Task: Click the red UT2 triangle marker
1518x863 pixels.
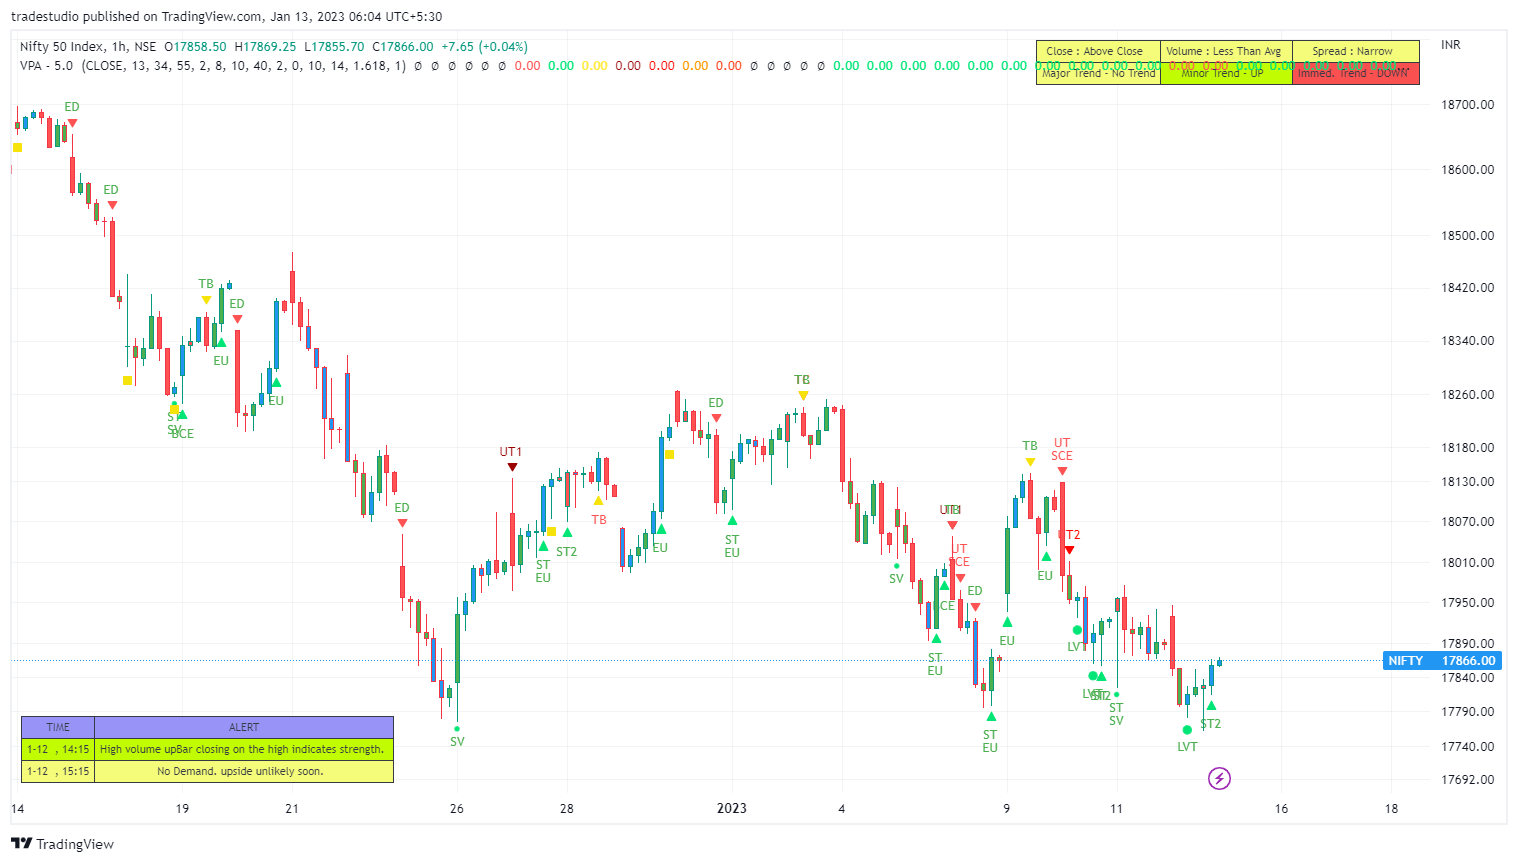Action: click(1069, 550)
